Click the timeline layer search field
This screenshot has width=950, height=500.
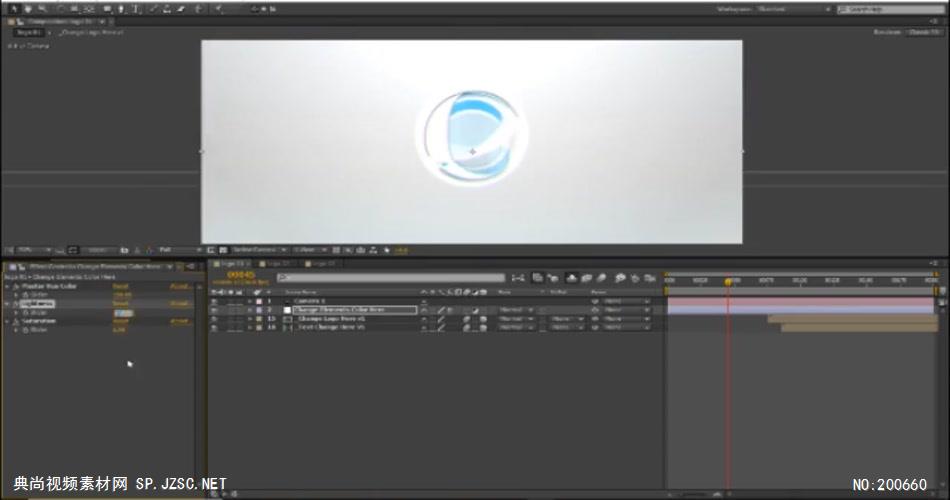click(x=391, y=278)
